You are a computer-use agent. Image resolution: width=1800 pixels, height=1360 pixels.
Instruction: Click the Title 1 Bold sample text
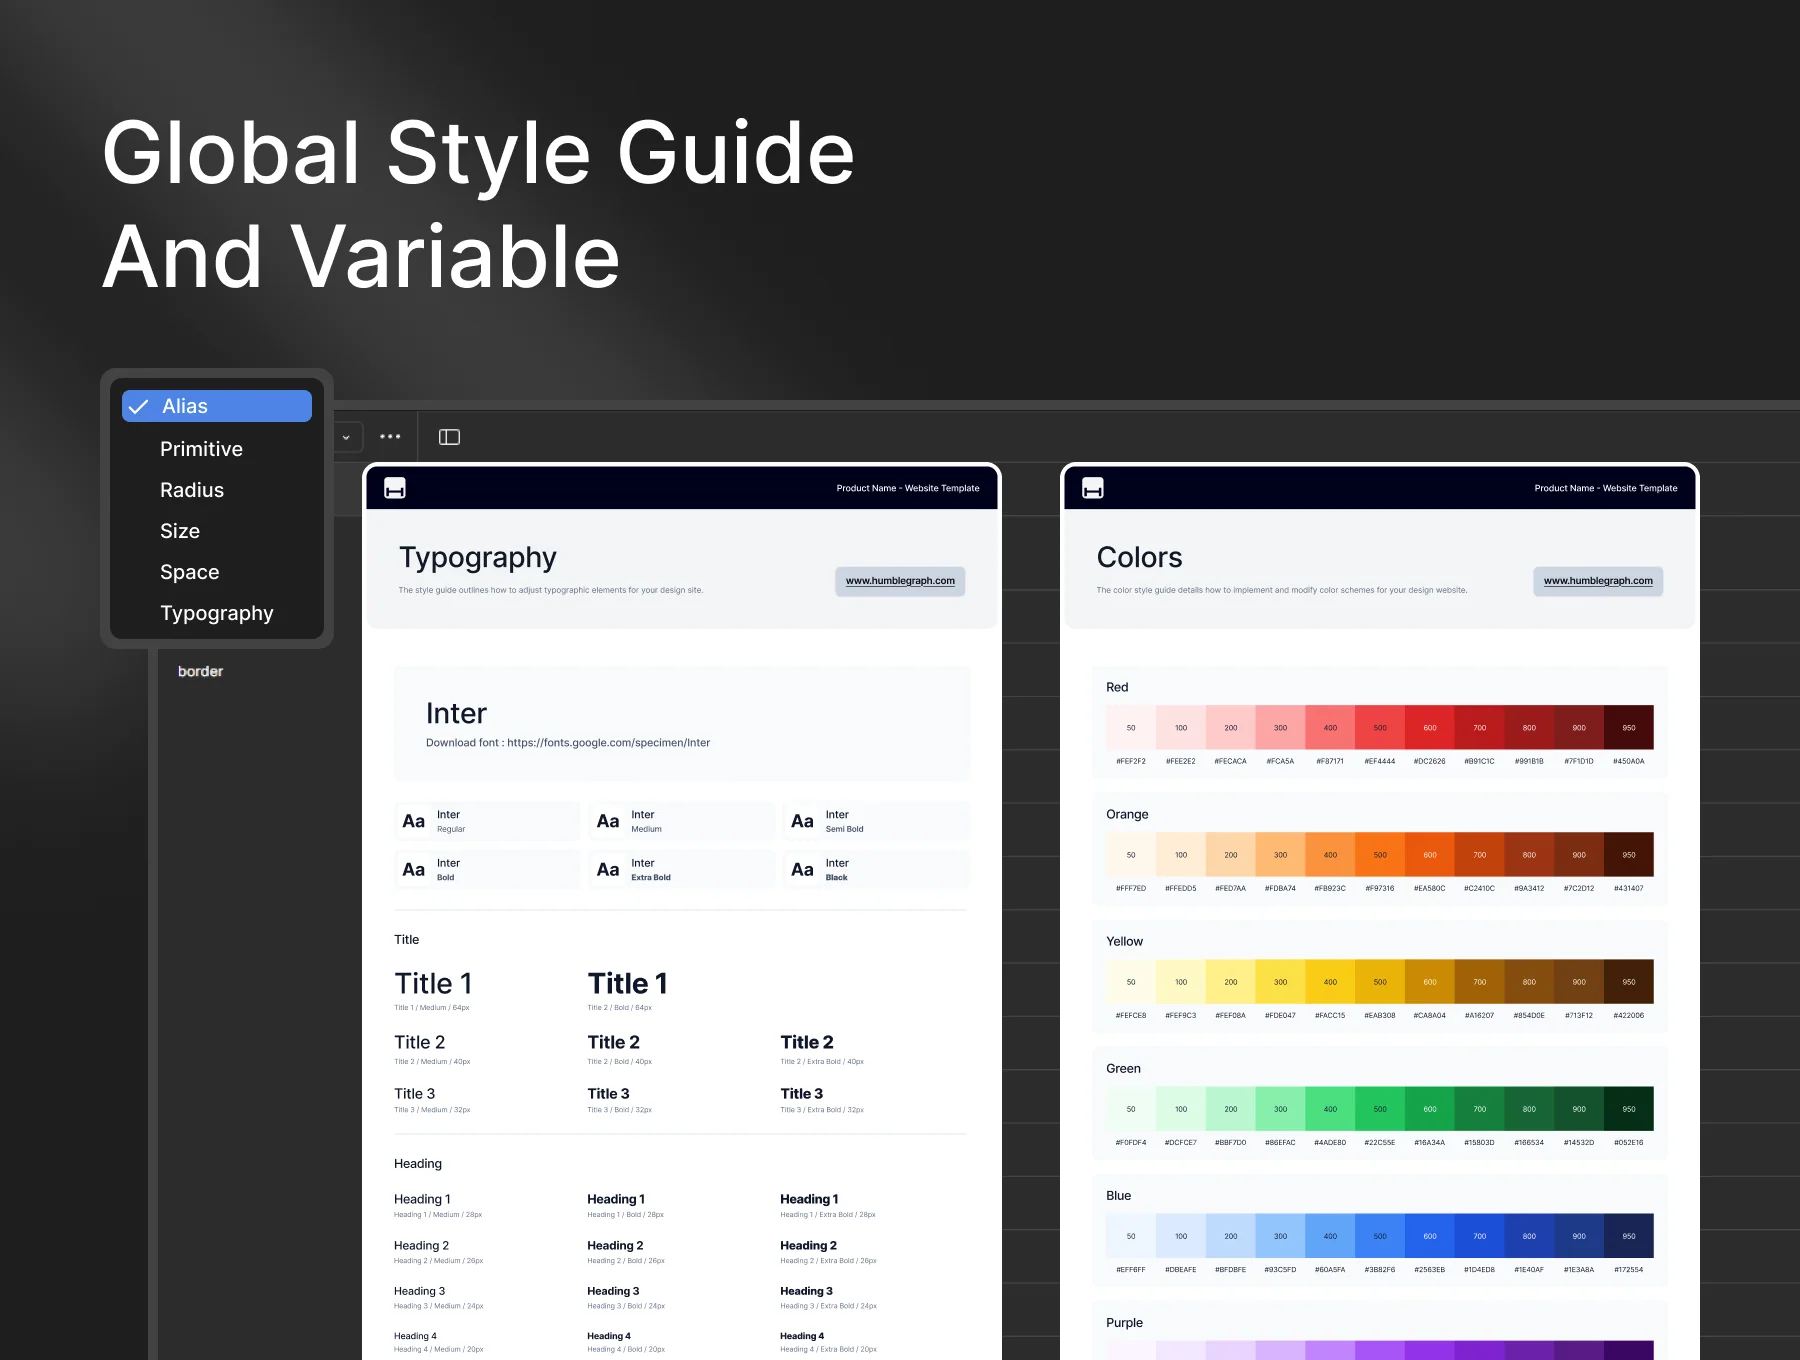tap(627, 984)
